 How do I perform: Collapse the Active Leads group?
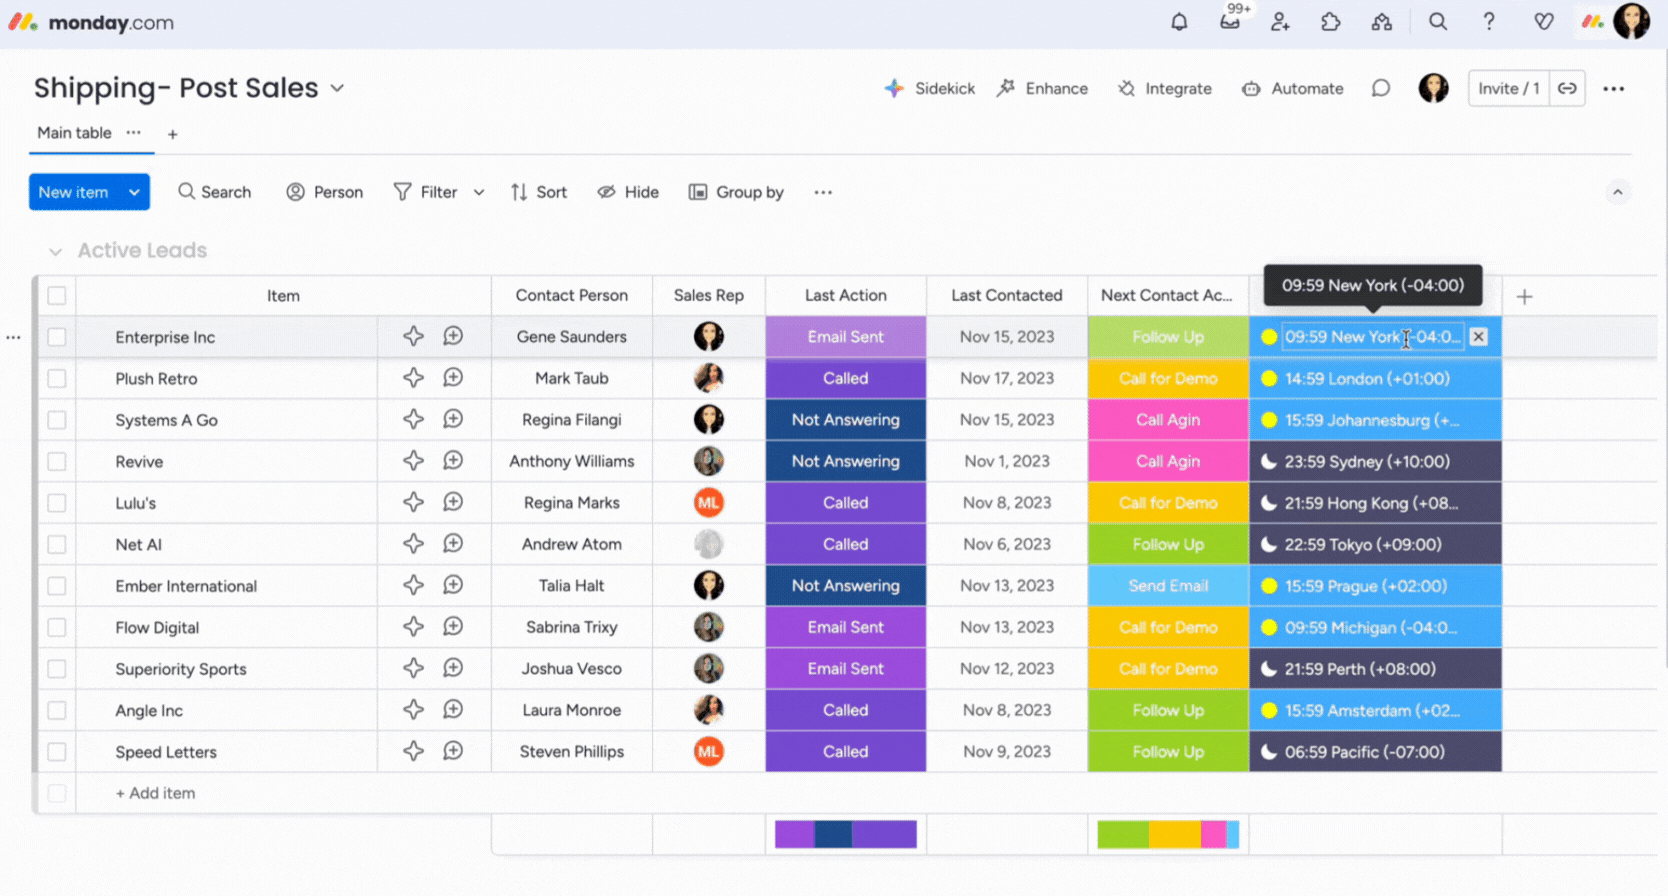[x=56, y=251]
